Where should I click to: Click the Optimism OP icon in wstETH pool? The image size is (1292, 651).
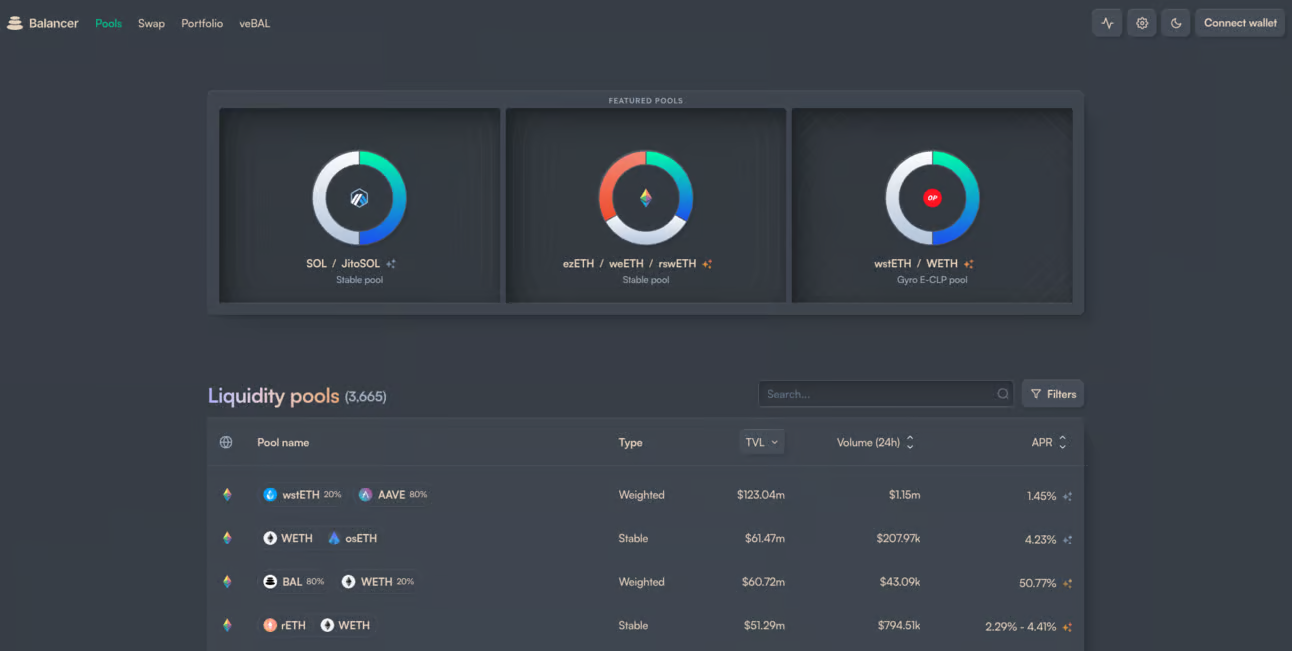932,198
